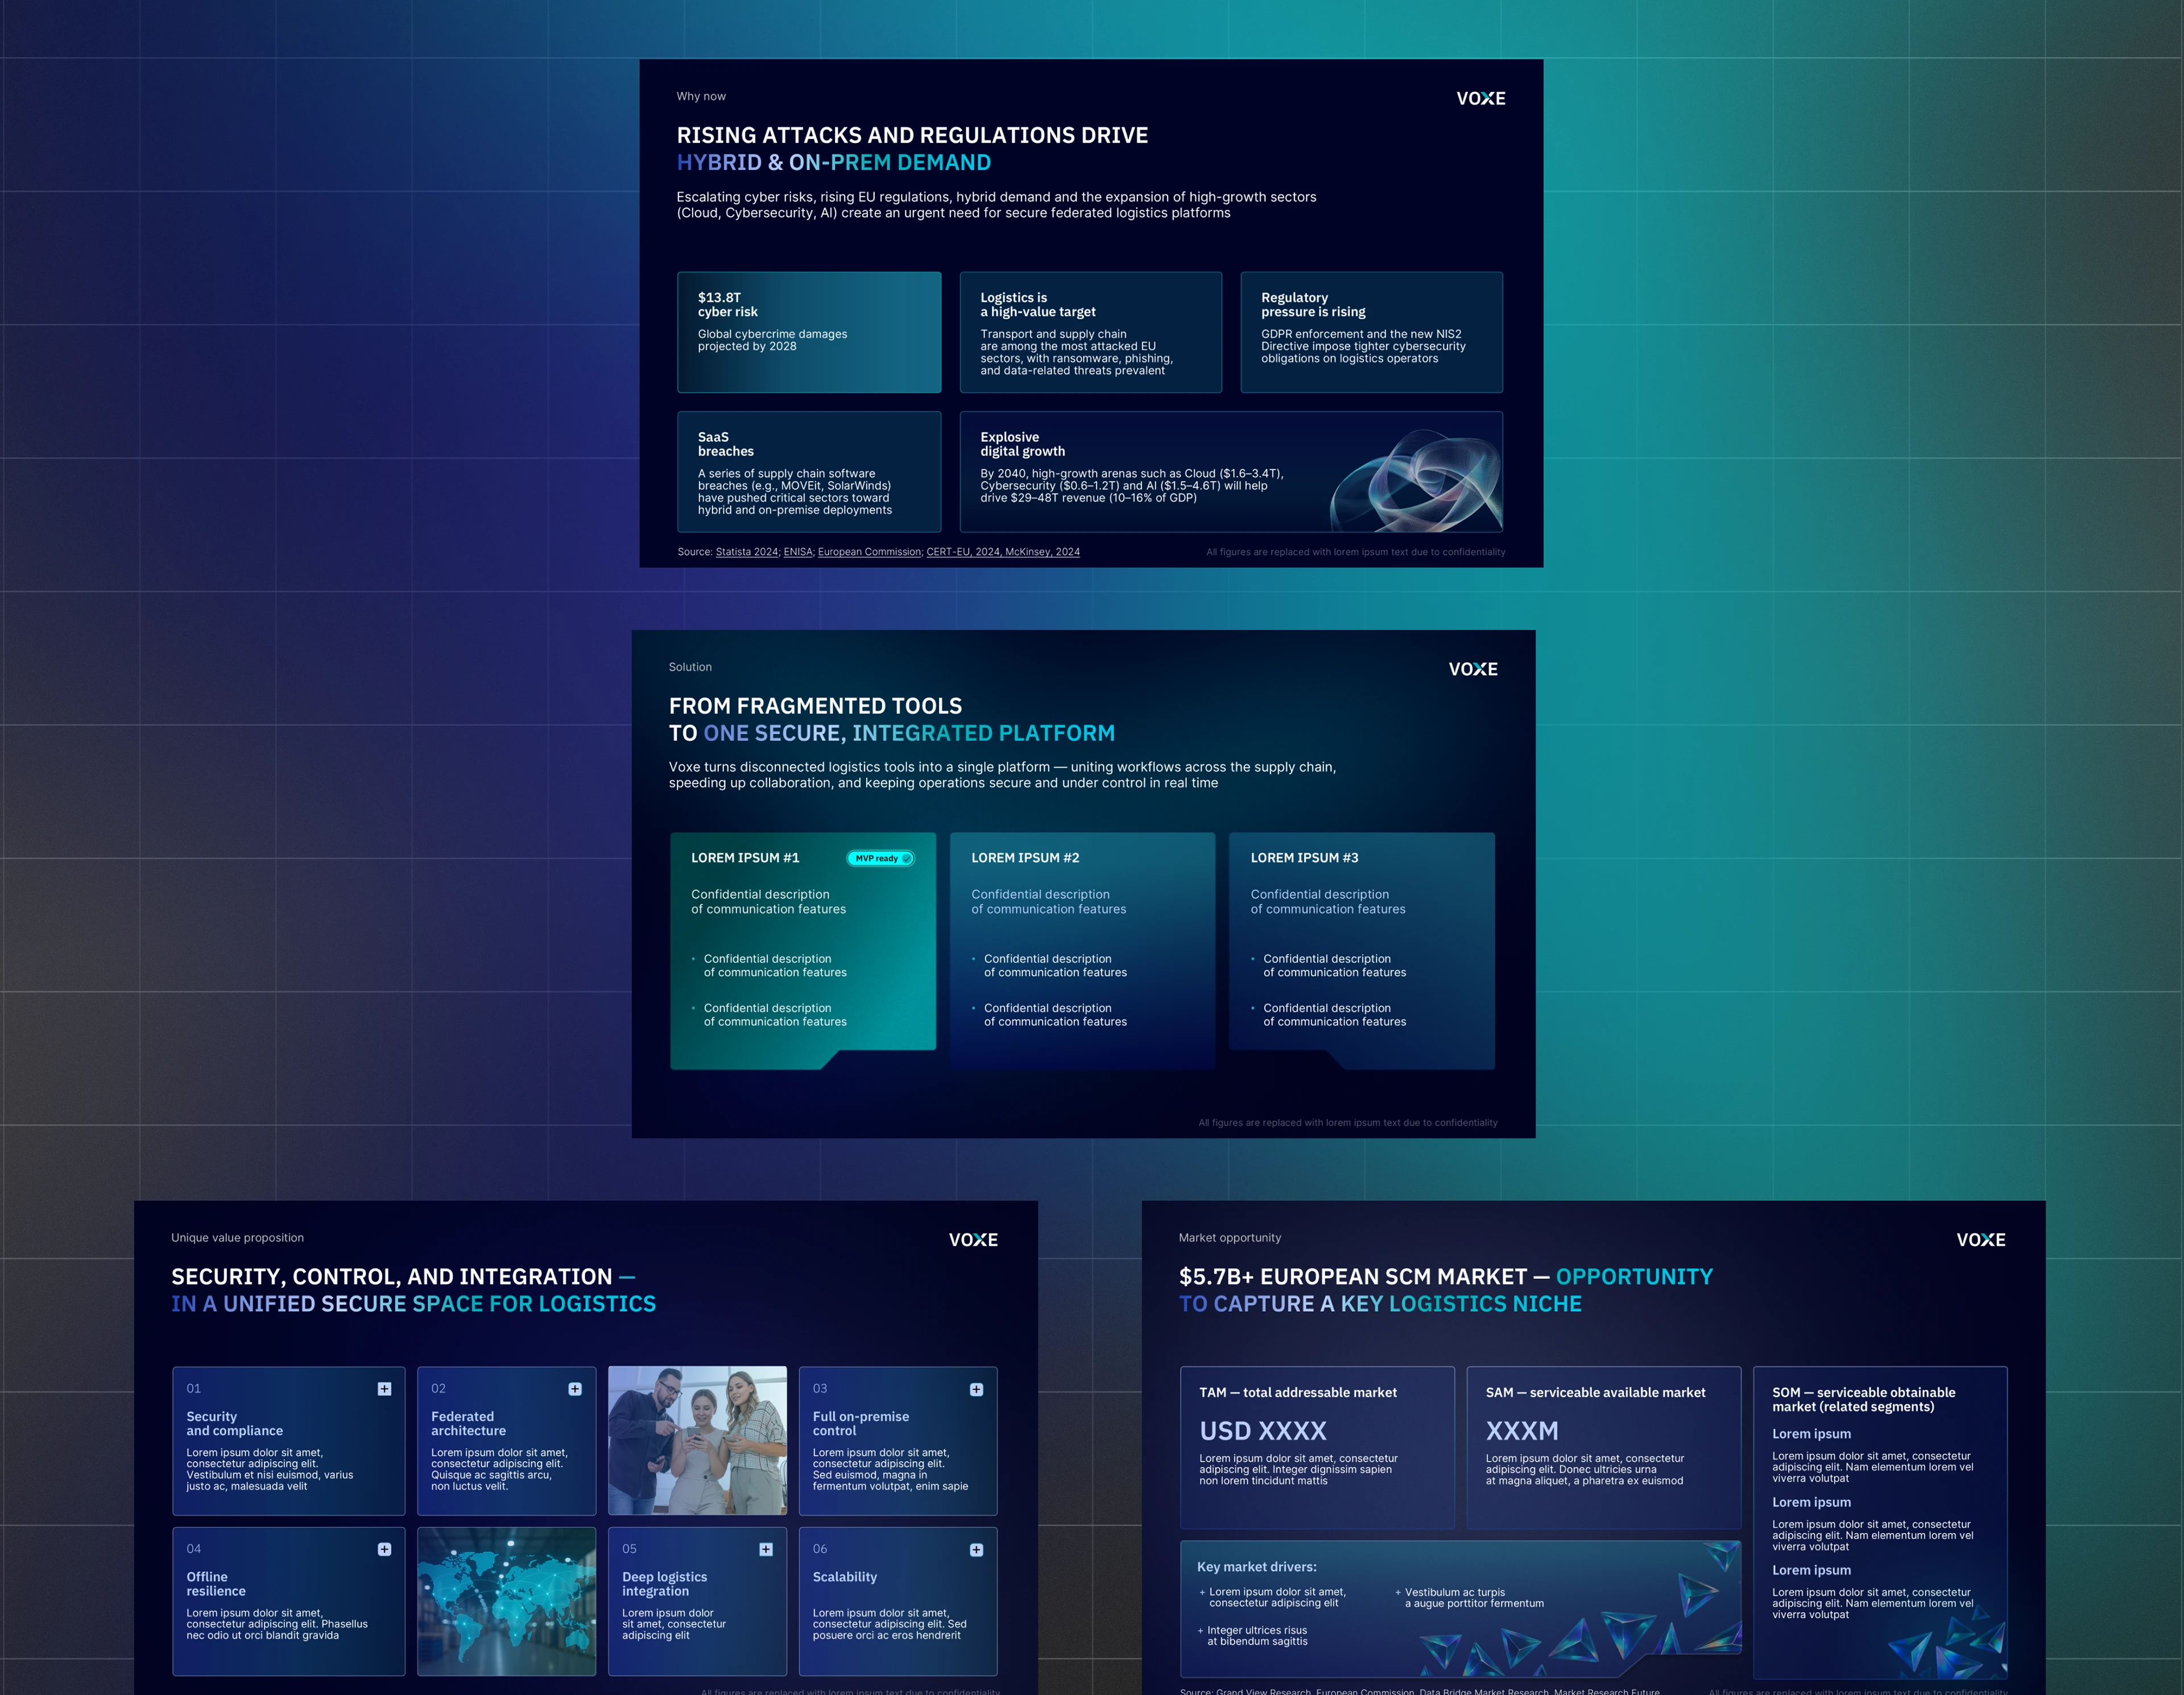
Task: Click plus icon on Deep logistics integration card
Action: [x=766, y=1549]
